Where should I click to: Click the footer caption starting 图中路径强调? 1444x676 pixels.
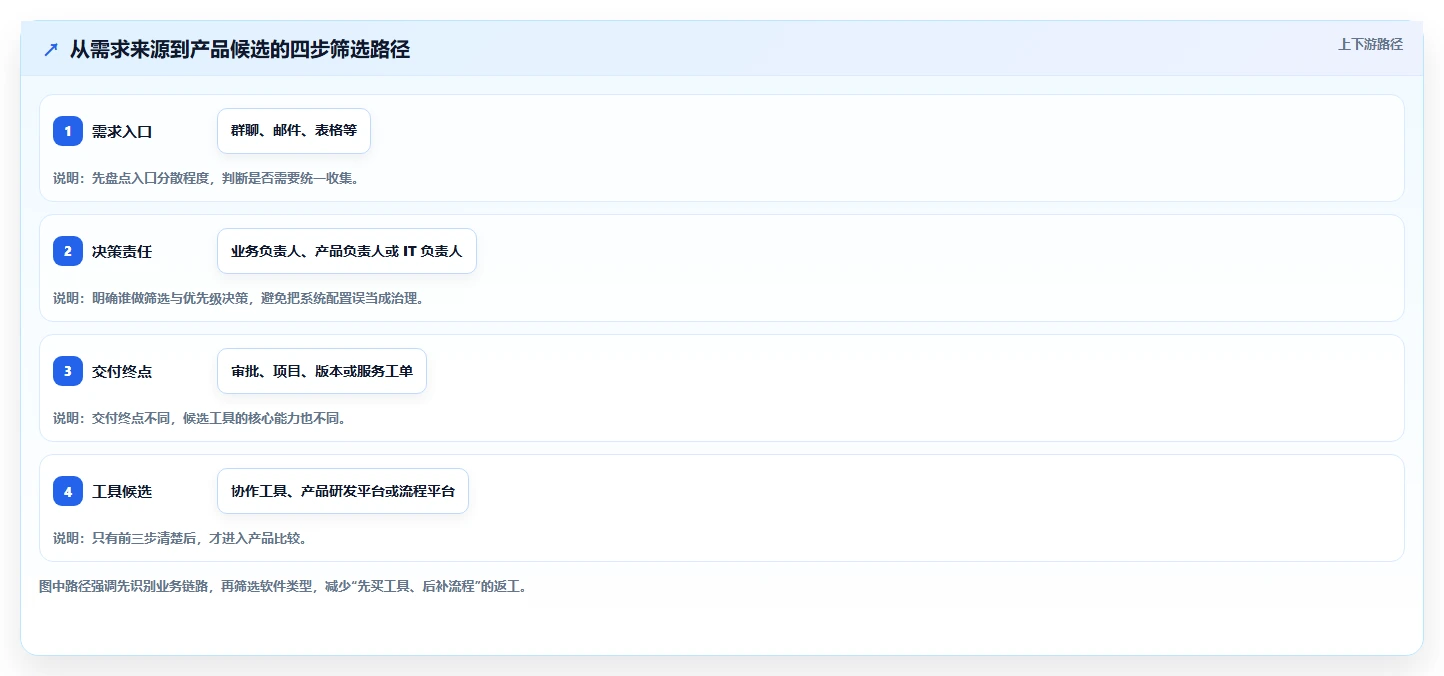tap(283, 586)
